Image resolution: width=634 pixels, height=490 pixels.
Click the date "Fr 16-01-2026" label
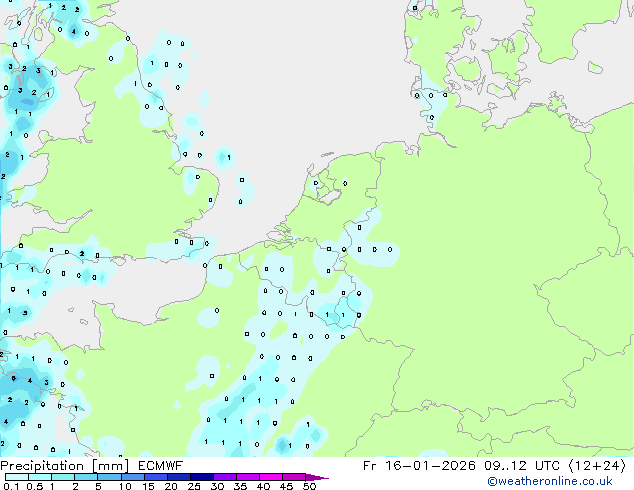pyautogui.click(x=419, y=466)
